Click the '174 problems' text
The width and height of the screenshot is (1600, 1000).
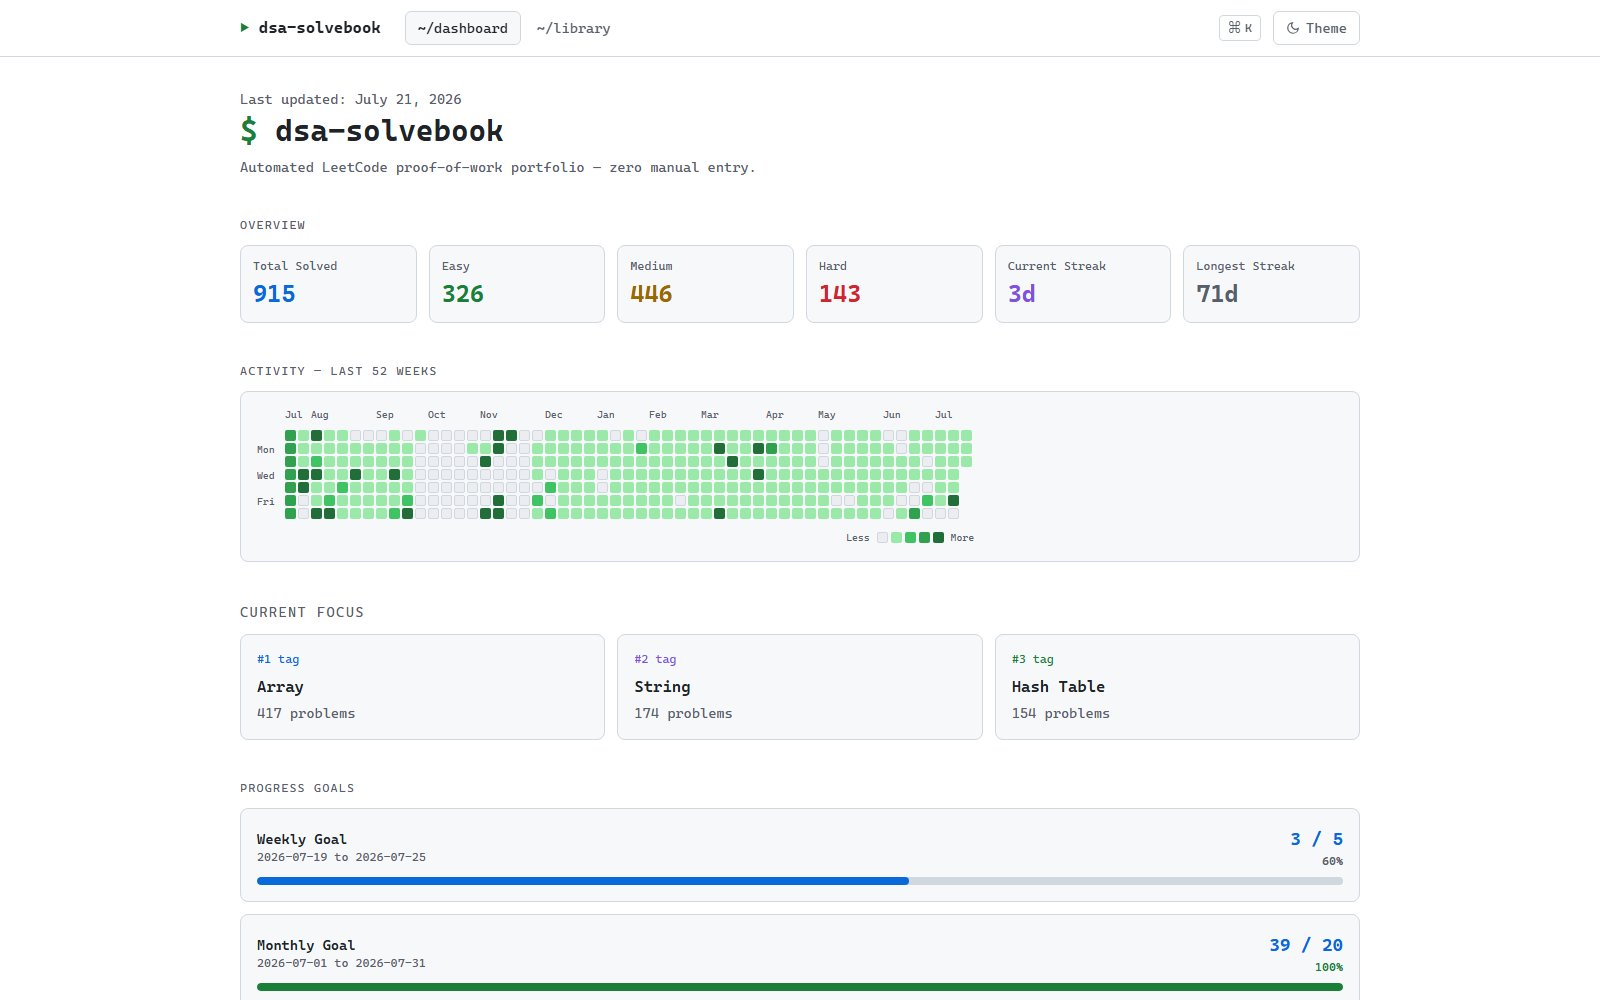click(x=683, y=713)
